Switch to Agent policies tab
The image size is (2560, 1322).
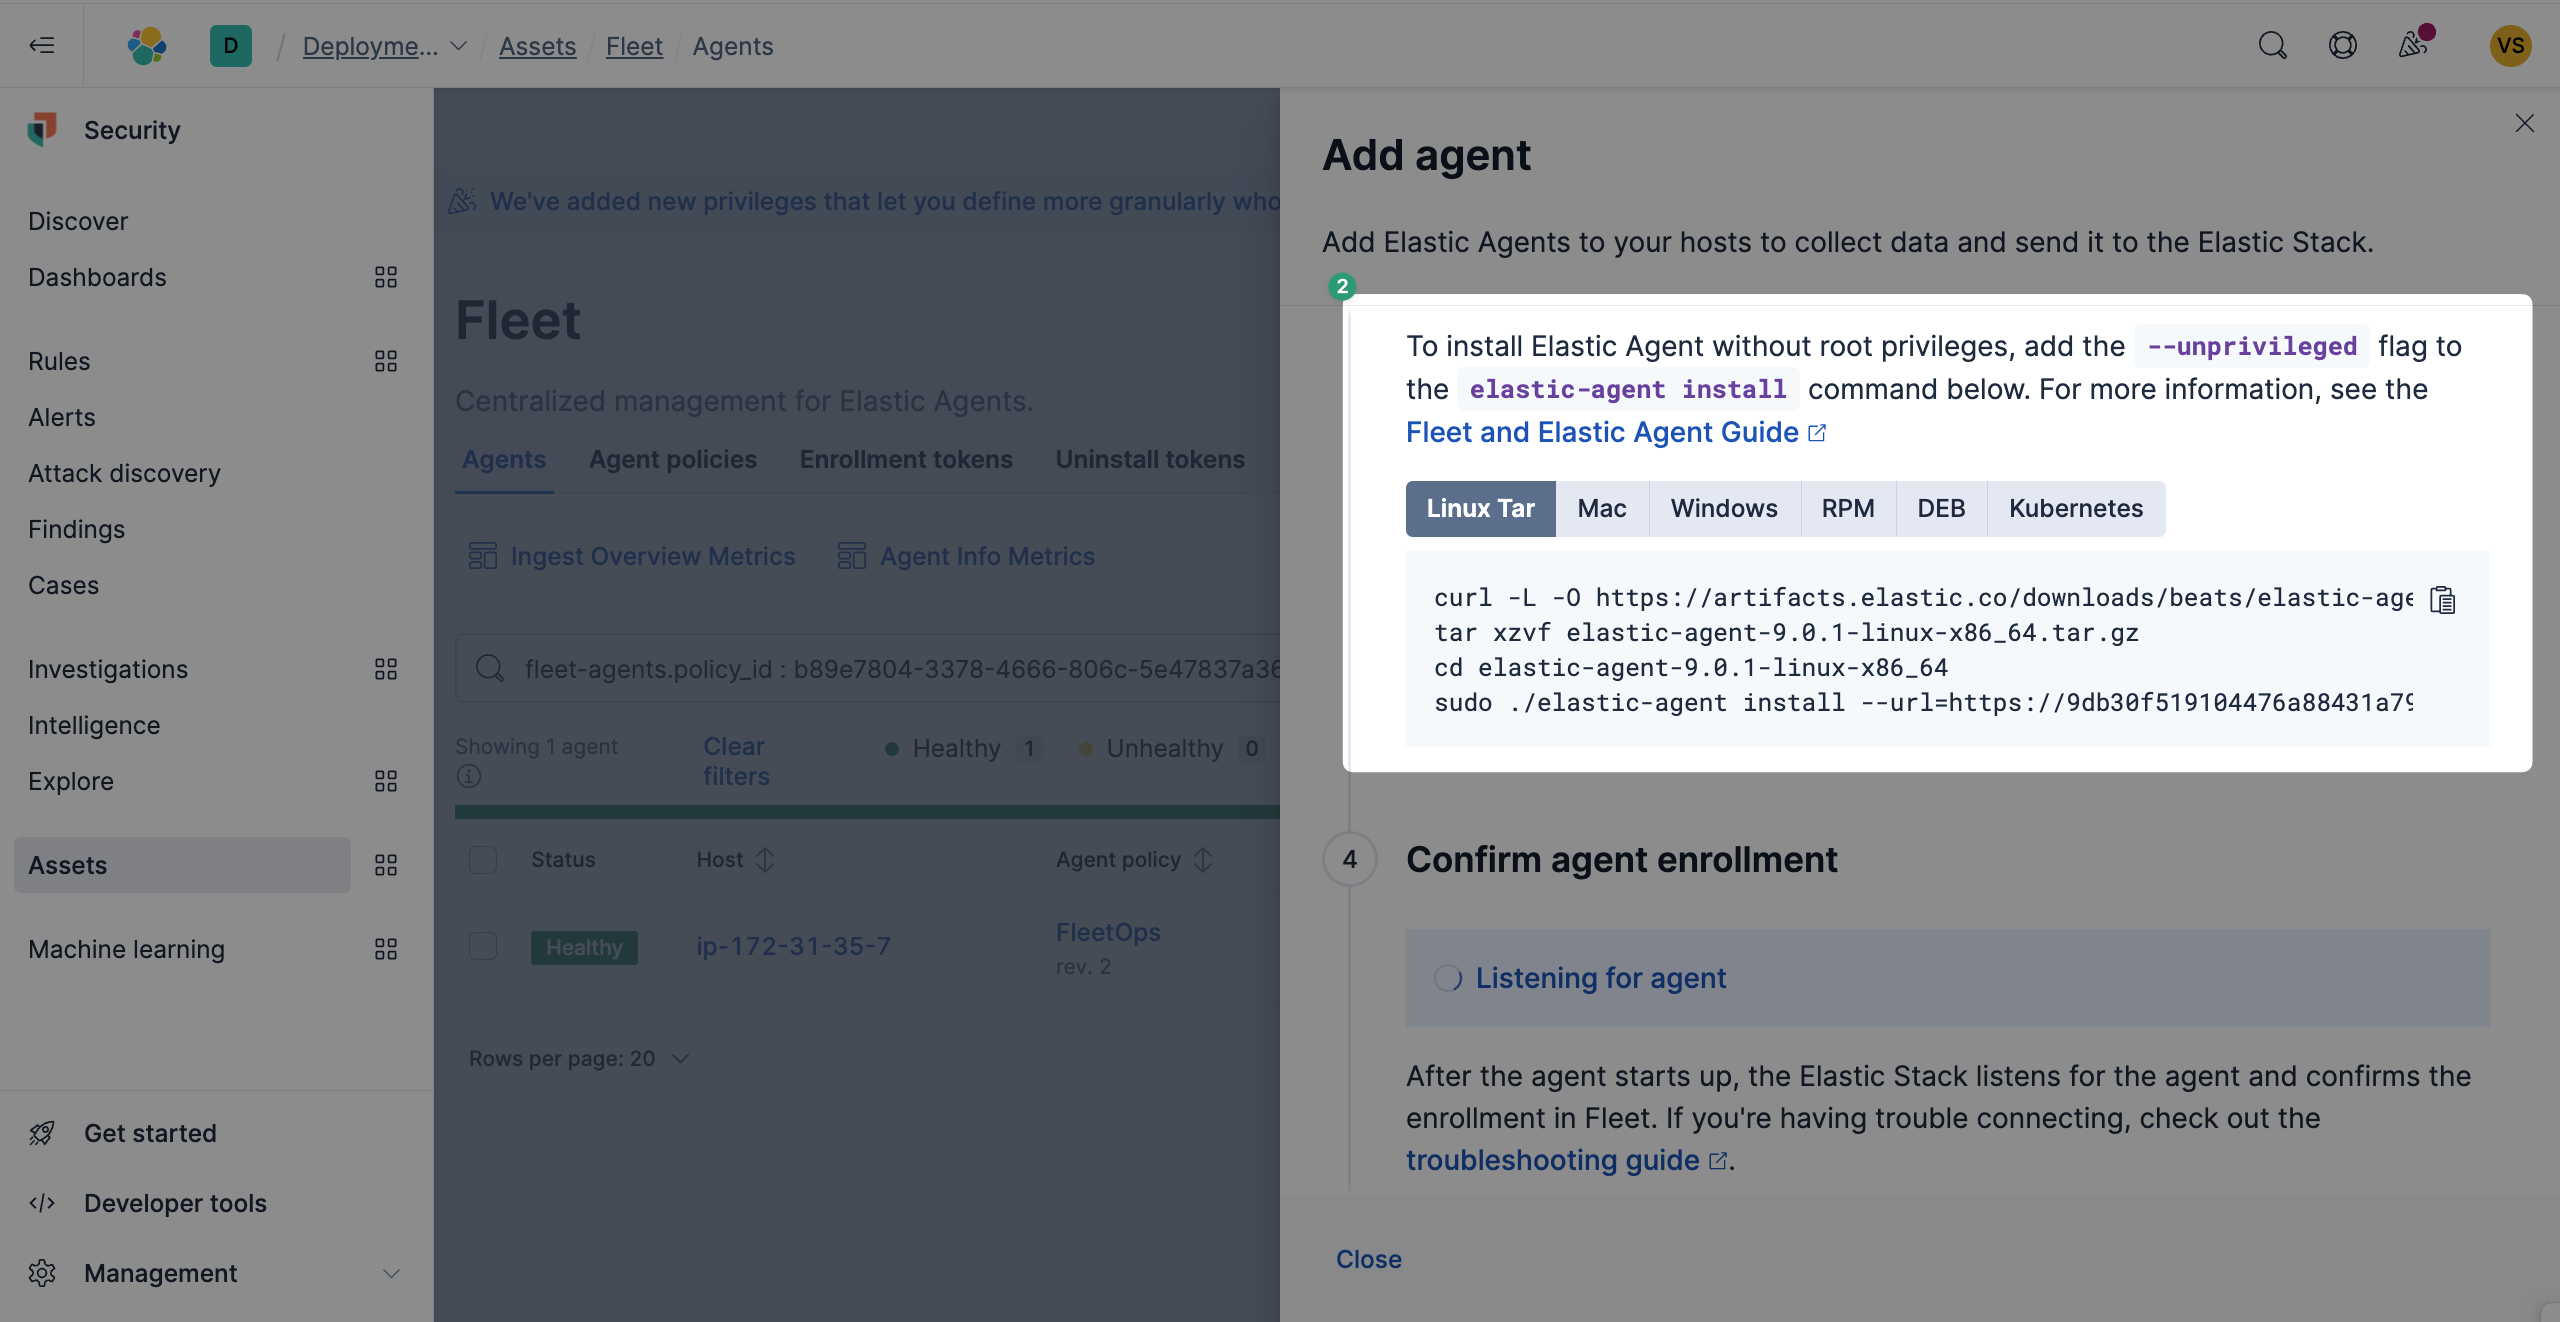673,459
